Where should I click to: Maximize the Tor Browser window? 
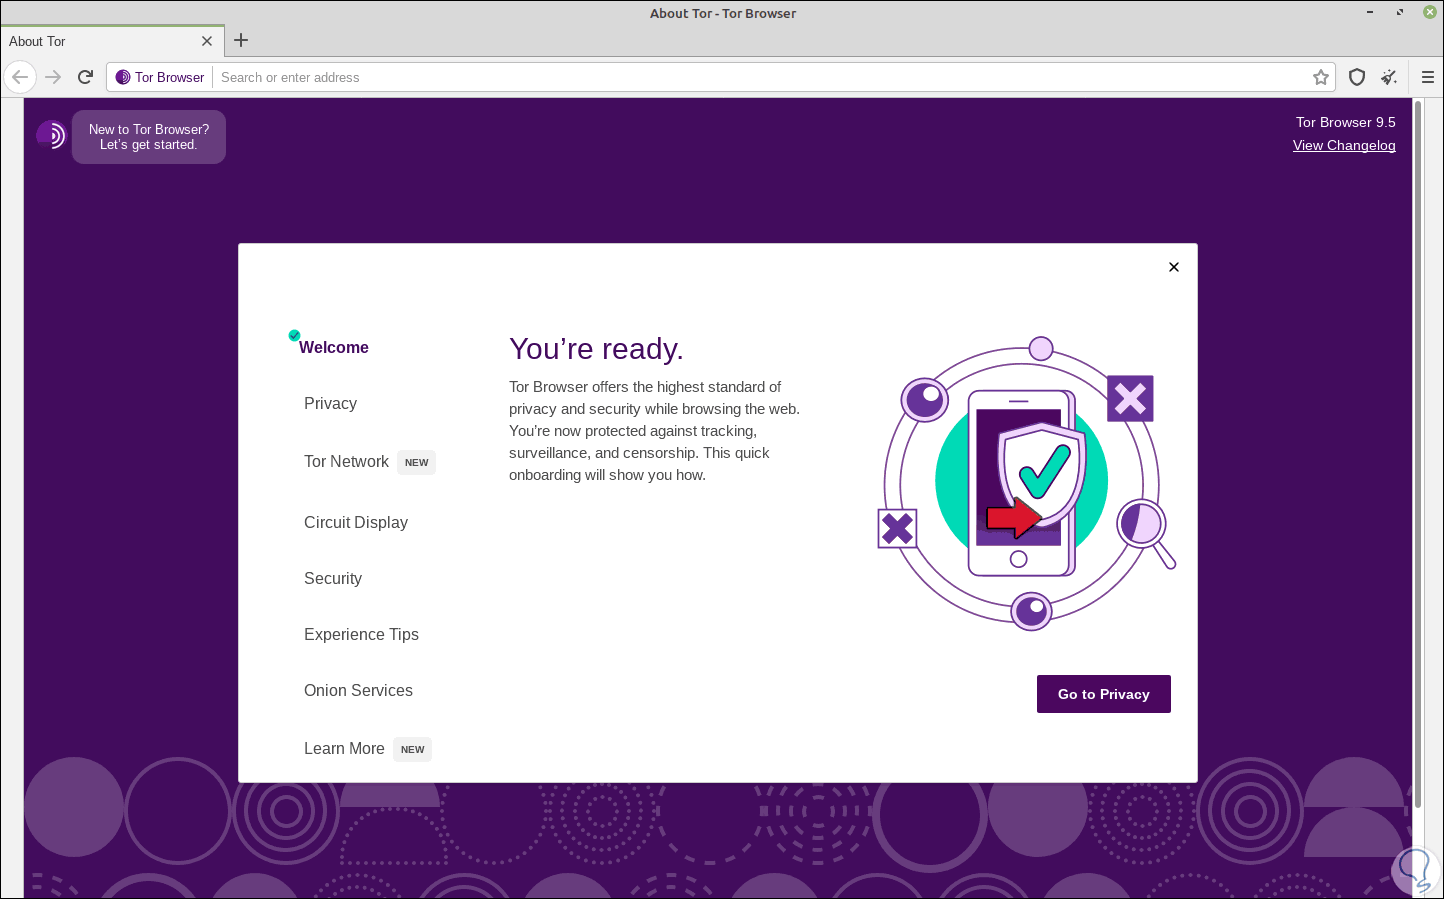[x=1399, y=13]
